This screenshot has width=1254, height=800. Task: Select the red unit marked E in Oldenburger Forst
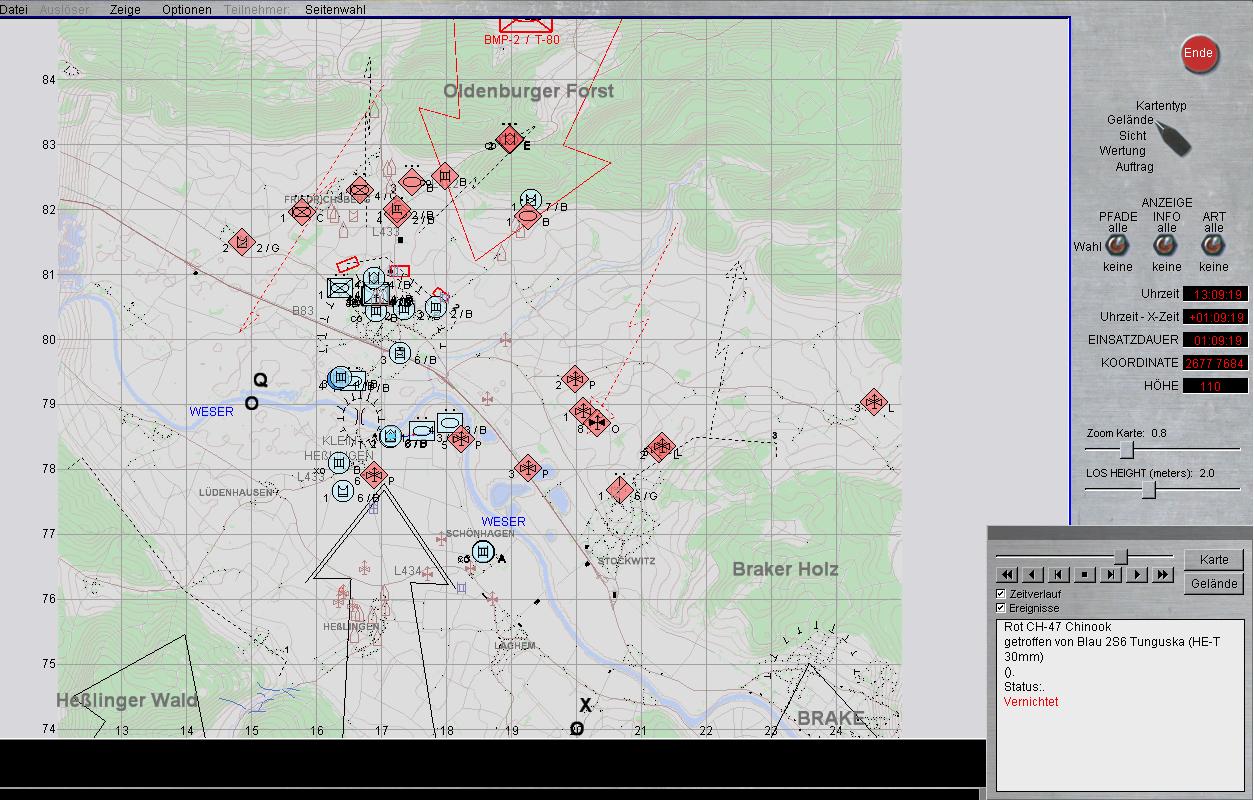pyautogui.click(x=510, y=140)
